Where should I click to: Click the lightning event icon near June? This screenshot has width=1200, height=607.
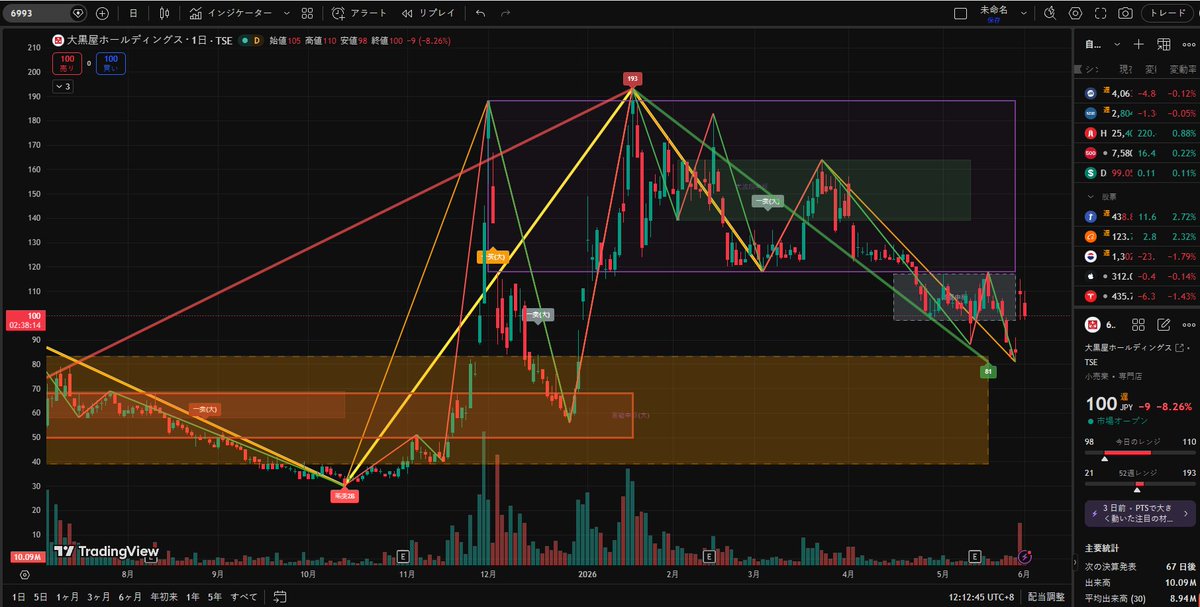(x=1024, y=555)
